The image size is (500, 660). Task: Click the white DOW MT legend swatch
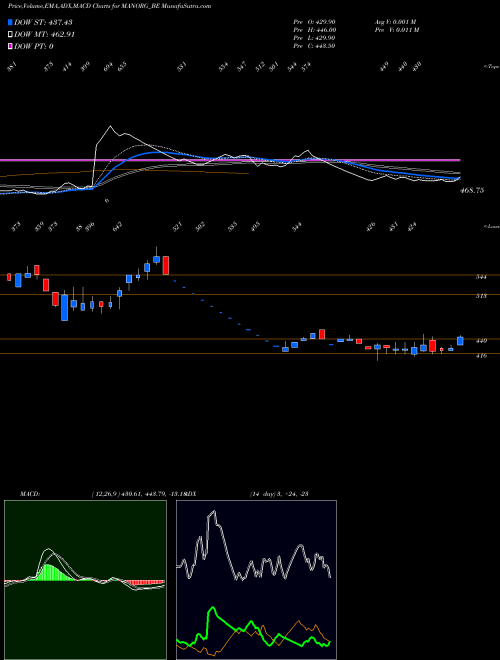(x=10, y=35)
